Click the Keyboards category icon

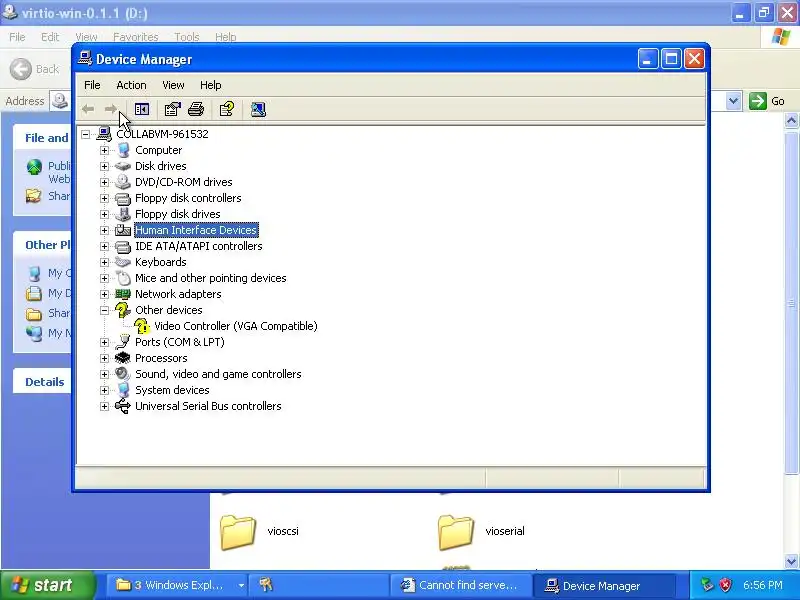pyautogui.click(x=123, y=262)
